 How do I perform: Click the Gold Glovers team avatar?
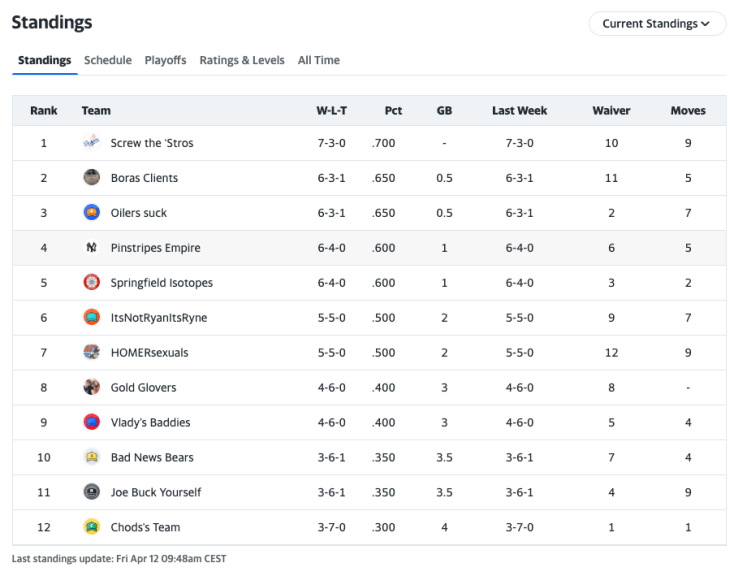coord(91,388)
